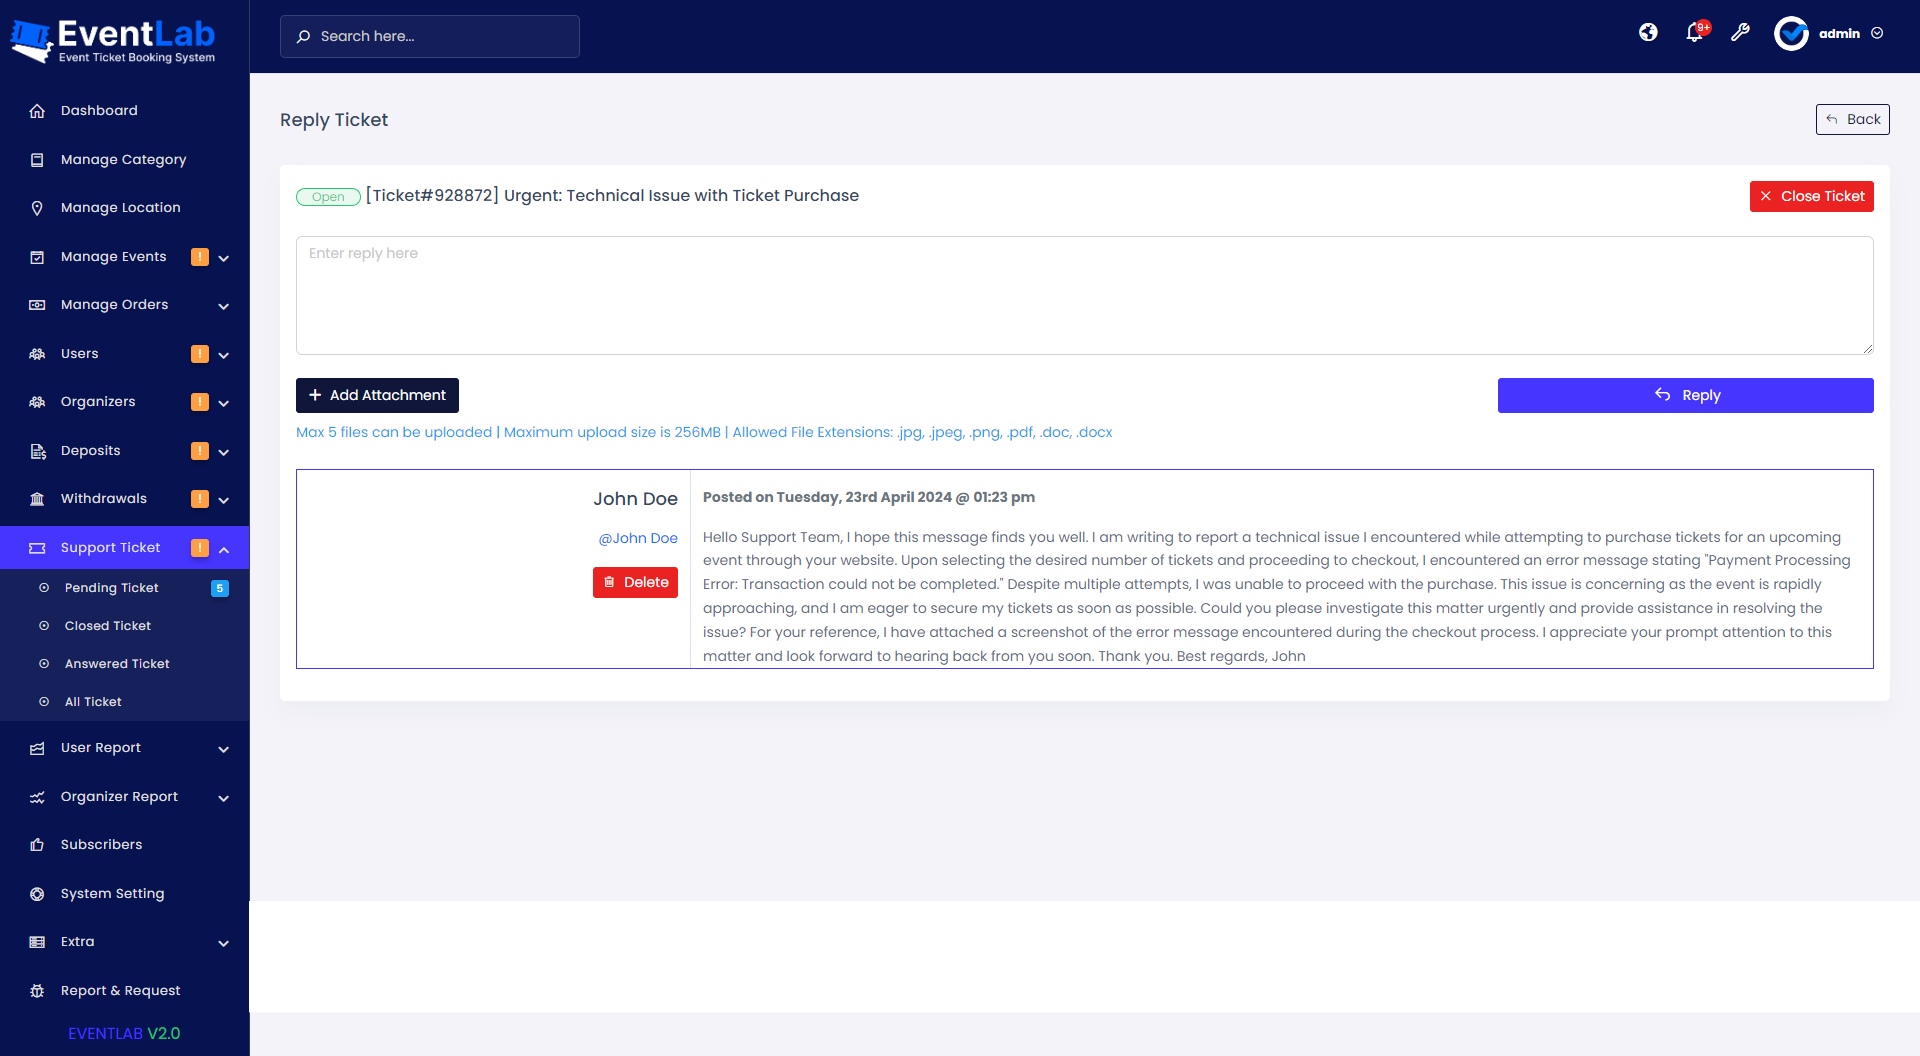This screenshot has height=1056, width=1920.
Task: Expand the Manage Events submenu chevron
Action: point(224,258)
